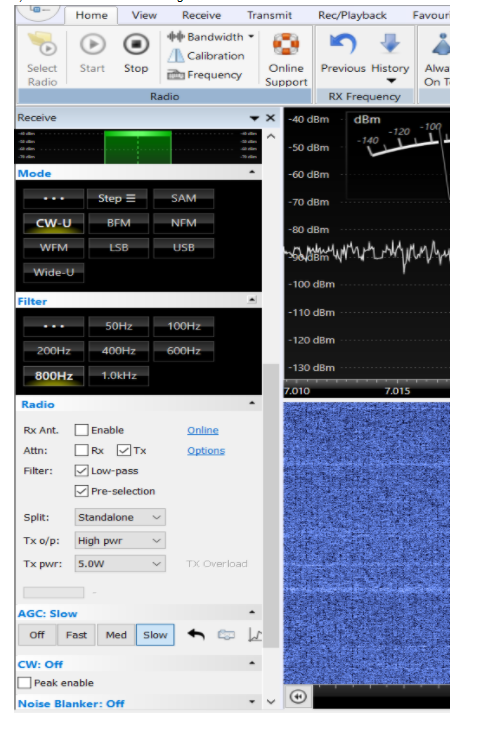
Task: Open the Transmit tab
Action: point(270,15)
